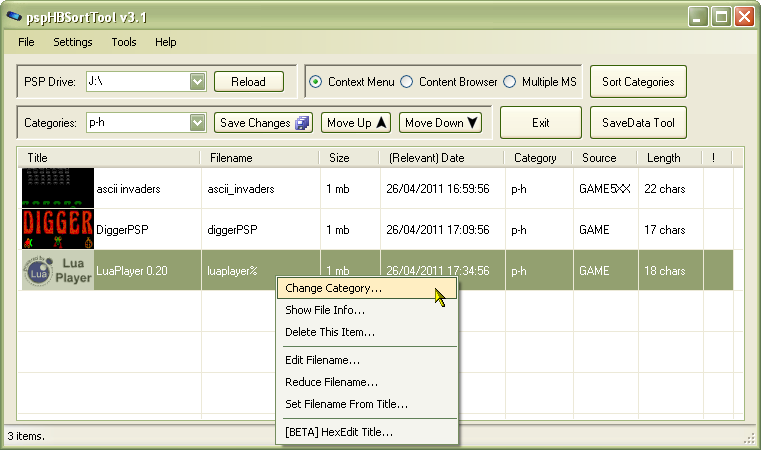Choose Change Category… from context menu
The height and width of the screenshot is (450, 761).
click(x=366, y=288)
